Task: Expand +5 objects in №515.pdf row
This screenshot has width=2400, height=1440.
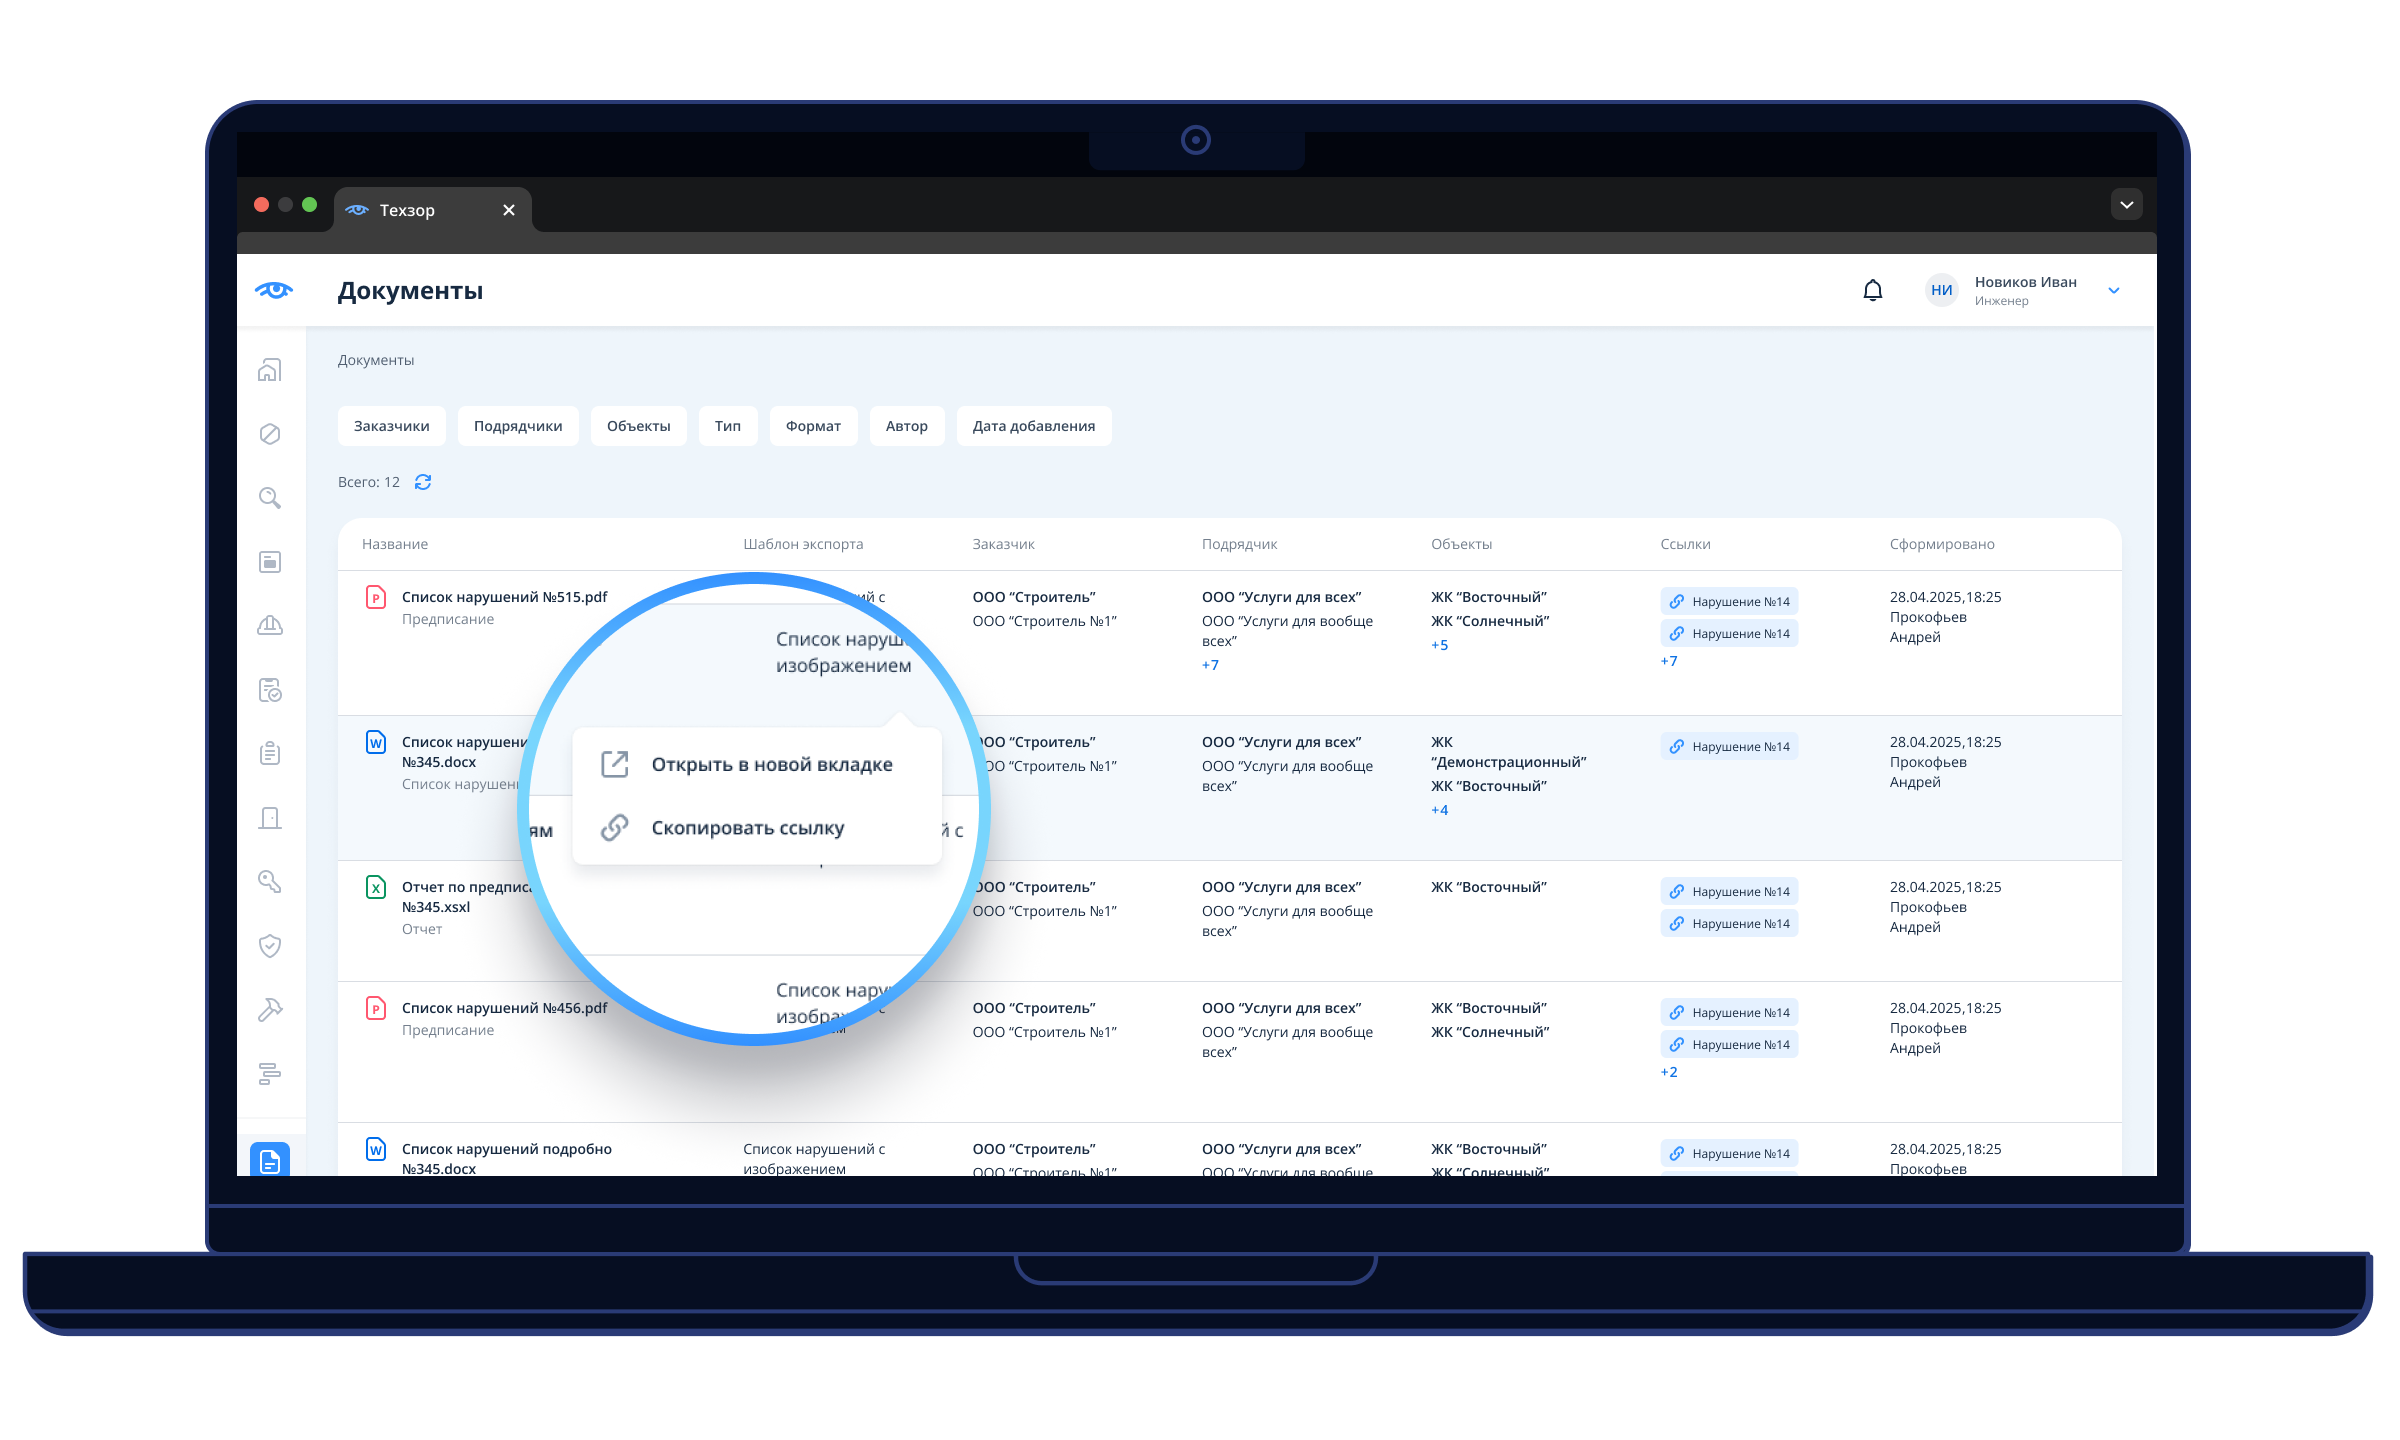Action: point(1439,645)
